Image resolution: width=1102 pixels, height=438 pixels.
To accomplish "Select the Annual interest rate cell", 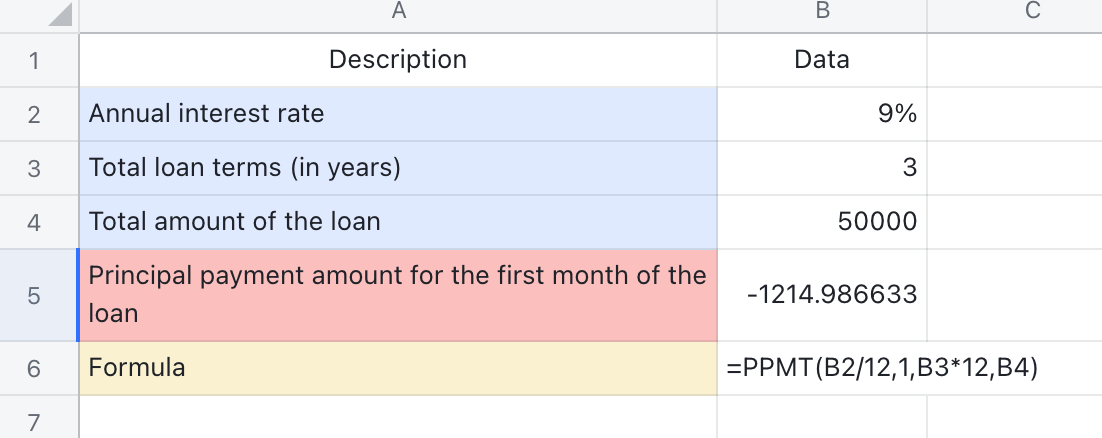I will pyautogui.click(x=398, y=114).
